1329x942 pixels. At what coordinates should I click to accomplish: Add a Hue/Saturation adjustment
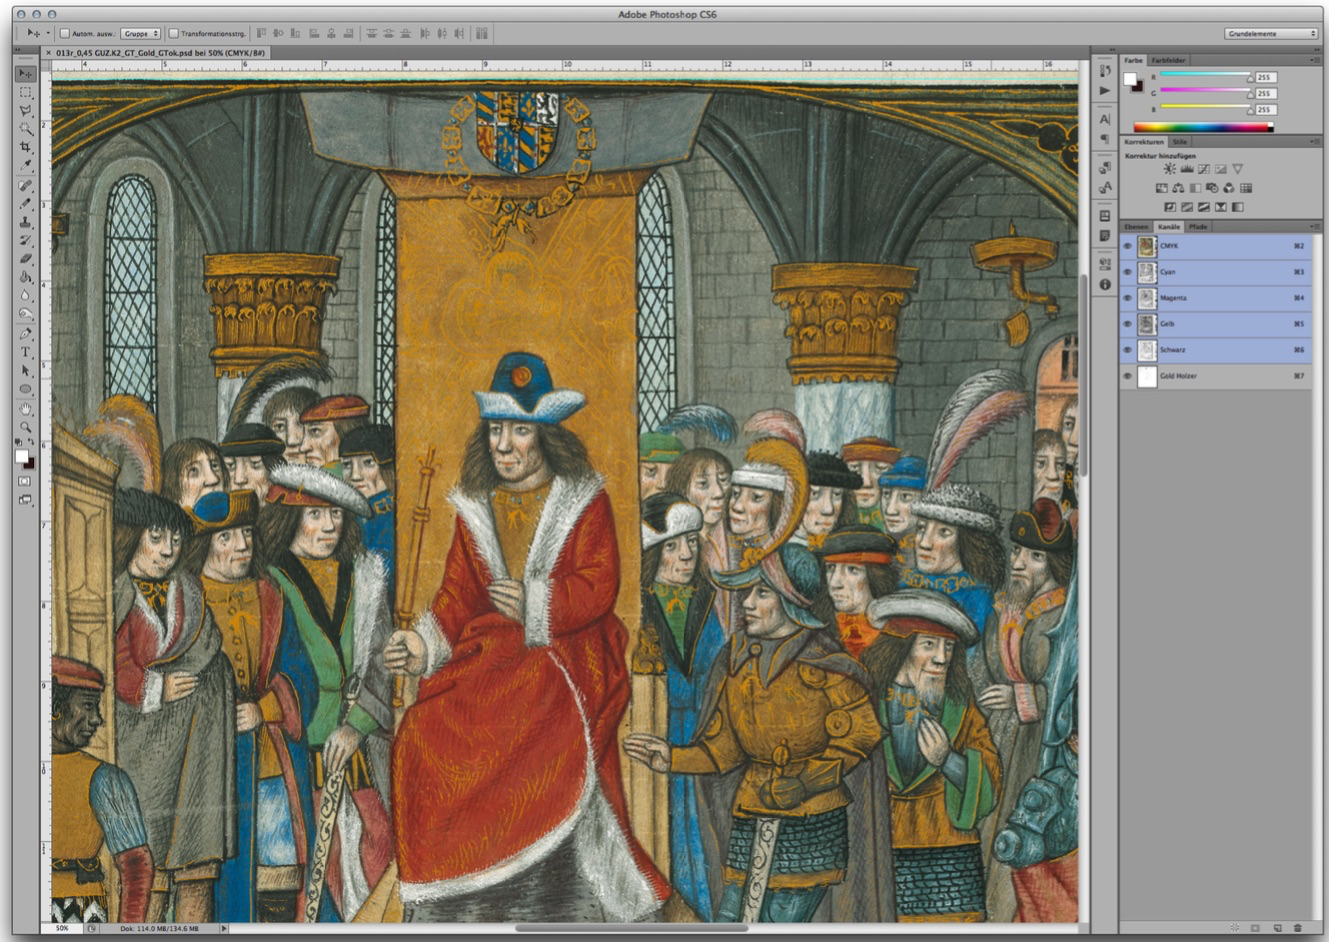1161,188
